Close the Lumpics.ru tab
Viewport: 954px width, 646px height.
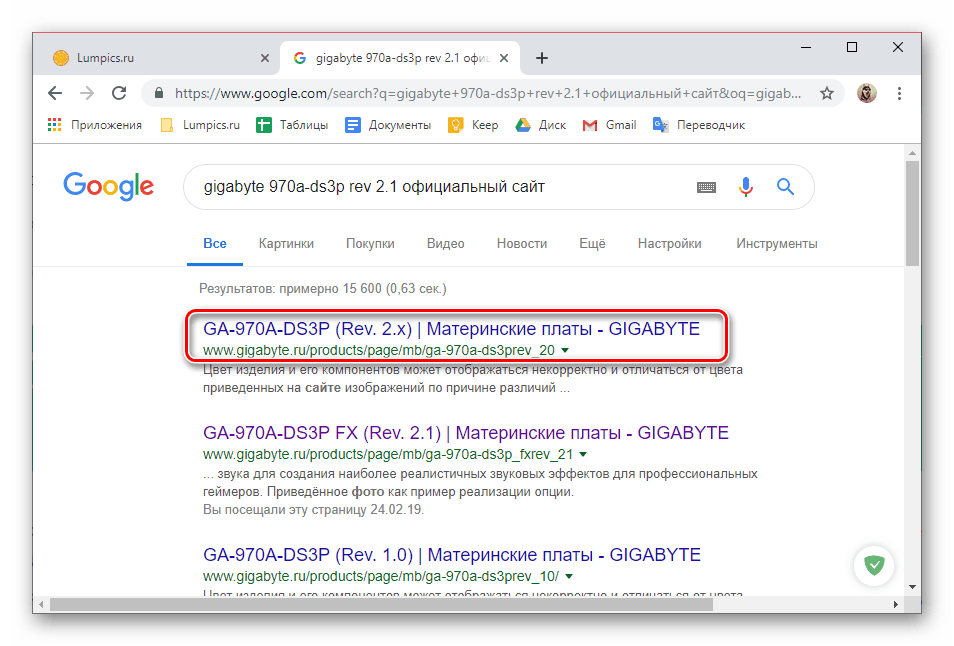tap(265, 58)
